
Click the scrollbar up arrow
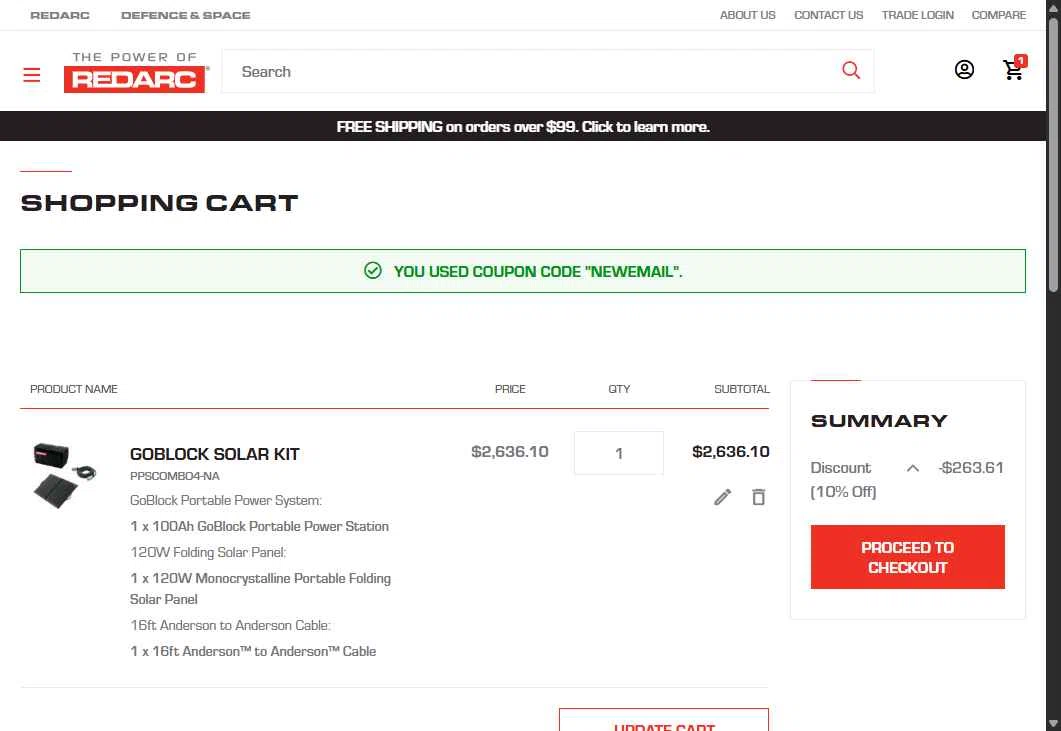point(1053,6)
